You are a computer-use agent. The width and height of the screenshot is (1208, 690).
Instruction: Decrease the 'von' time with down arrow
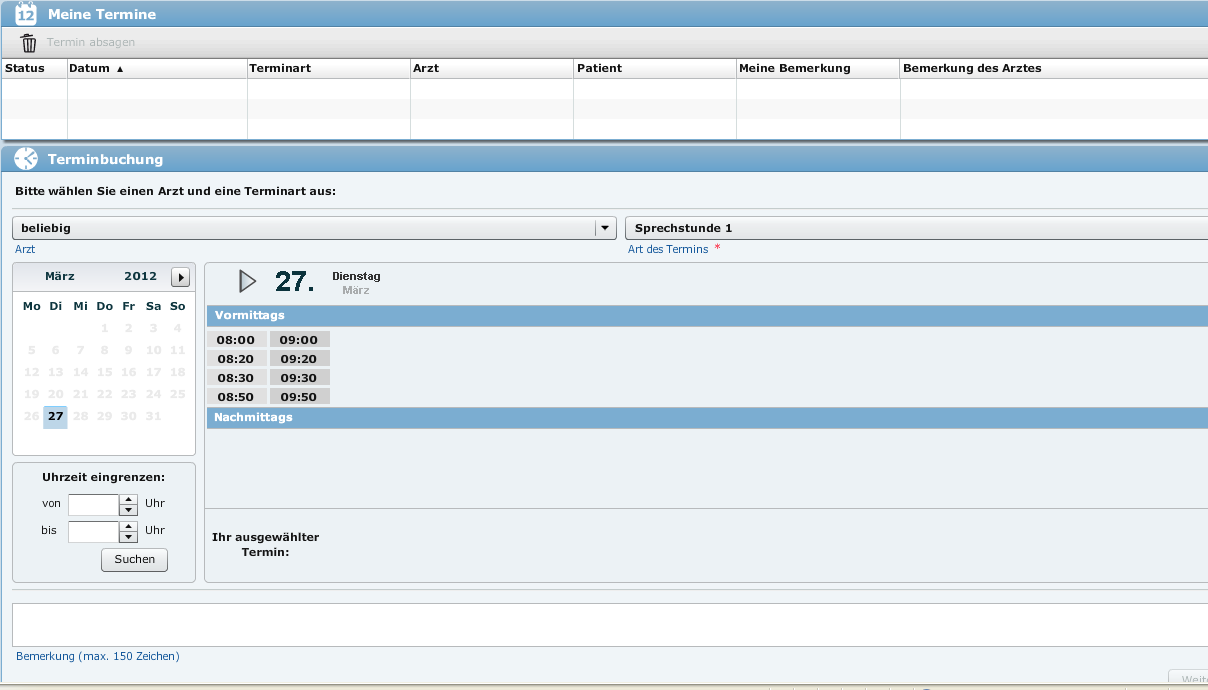point(128,510)
